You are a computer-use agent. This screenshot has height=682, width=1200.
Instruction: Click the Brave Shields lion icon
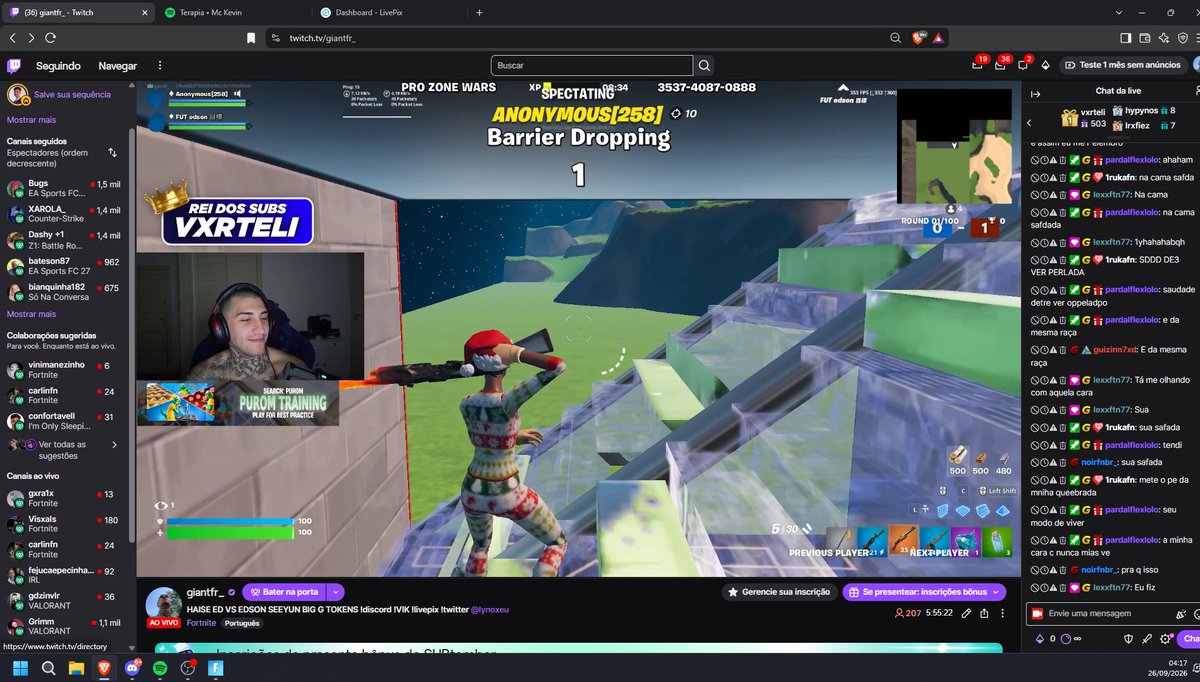click(918, 37)
